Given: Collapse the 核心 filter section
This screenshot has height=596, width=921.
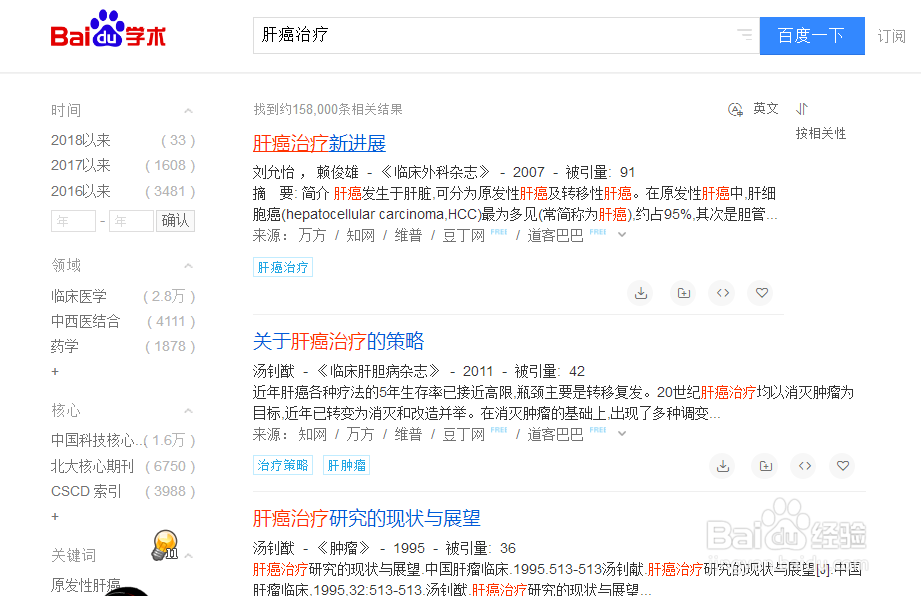Looking at the screenshot, I should click(188, 410).
